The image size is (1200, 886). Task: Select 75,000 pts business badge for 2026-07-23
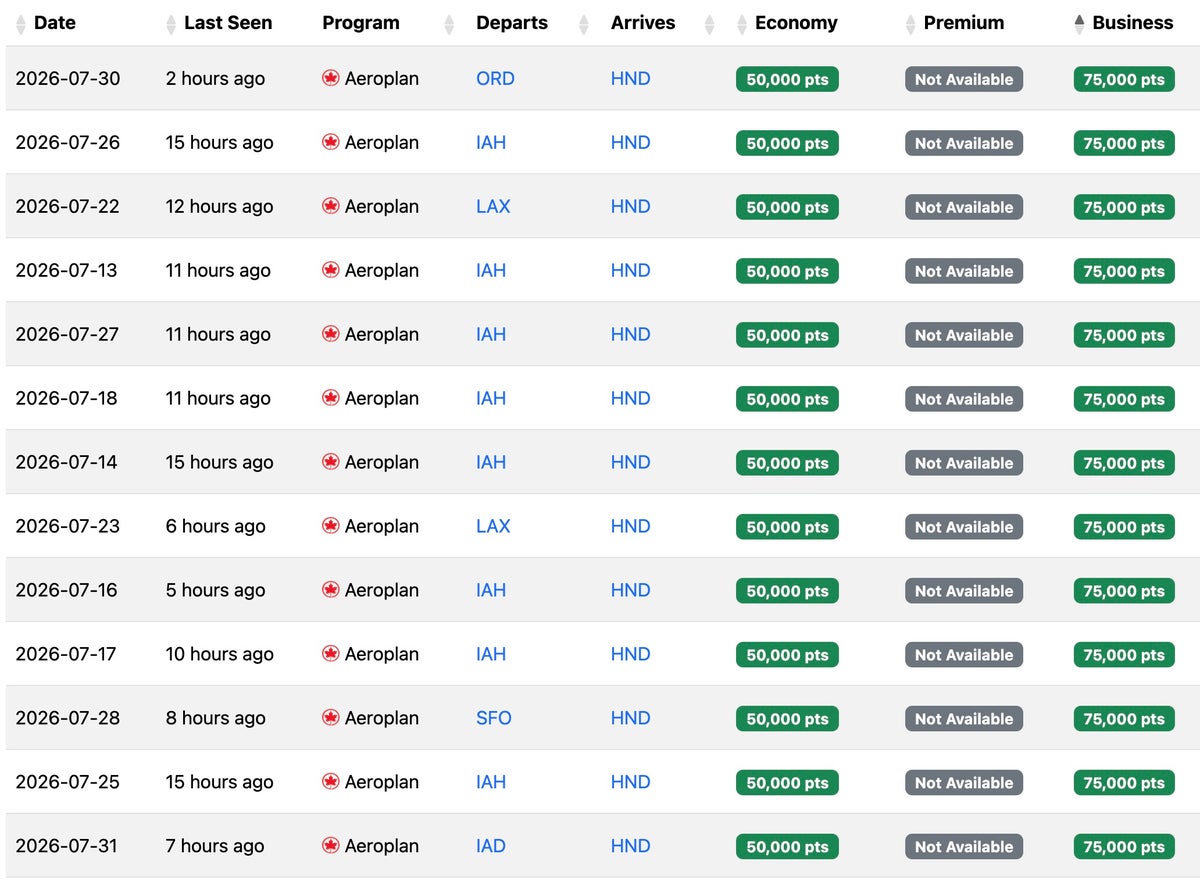(x=1124, y=527)
